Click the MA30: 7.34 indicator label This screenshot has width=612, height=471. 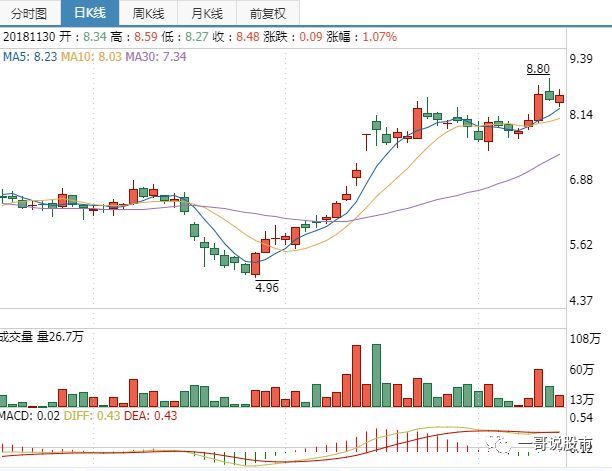156,57
